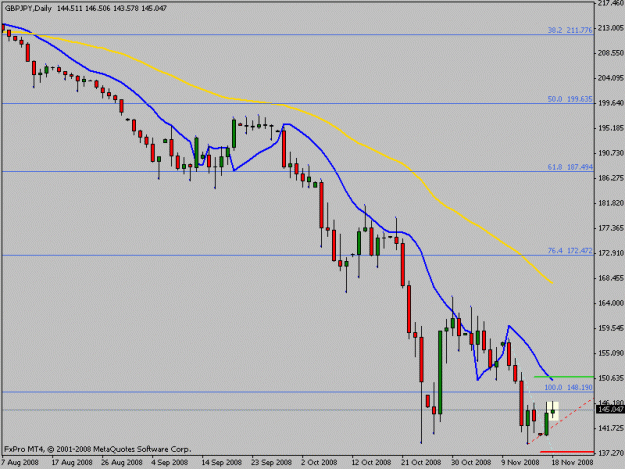This screenshot has width=625, height=469.
Task: Click the 30 Oct 2008 date label
Action: coord(471,463)
